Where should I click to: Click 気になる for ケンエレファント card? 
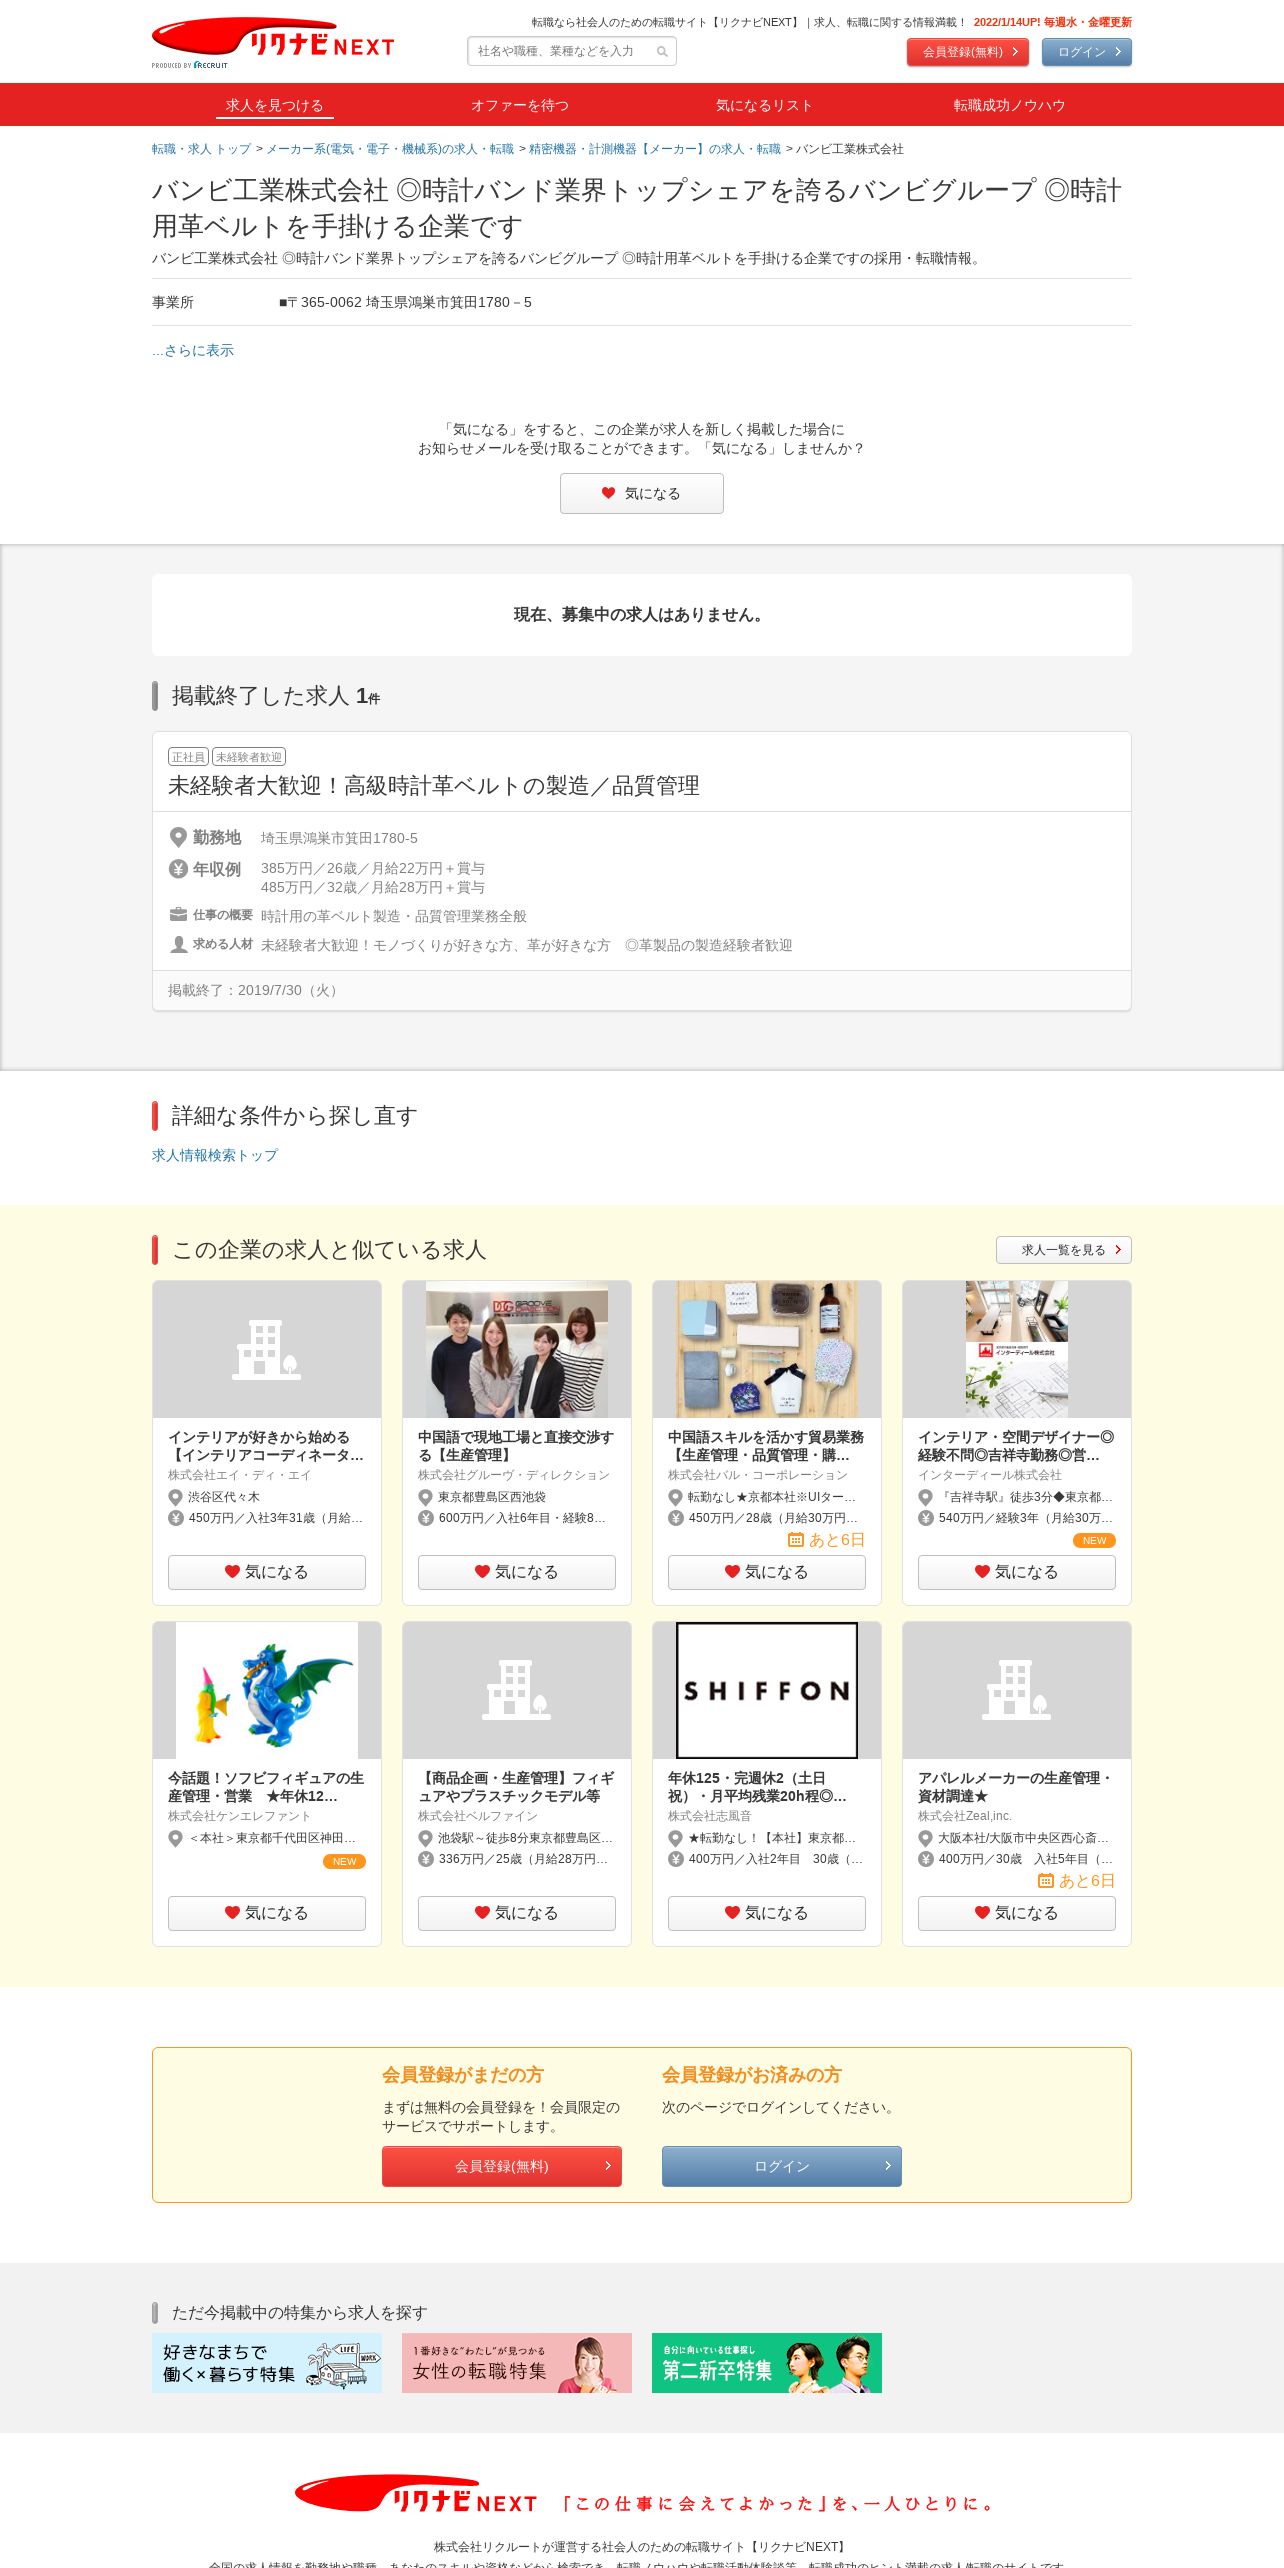pyautogui.click(x=267, y=1913)
